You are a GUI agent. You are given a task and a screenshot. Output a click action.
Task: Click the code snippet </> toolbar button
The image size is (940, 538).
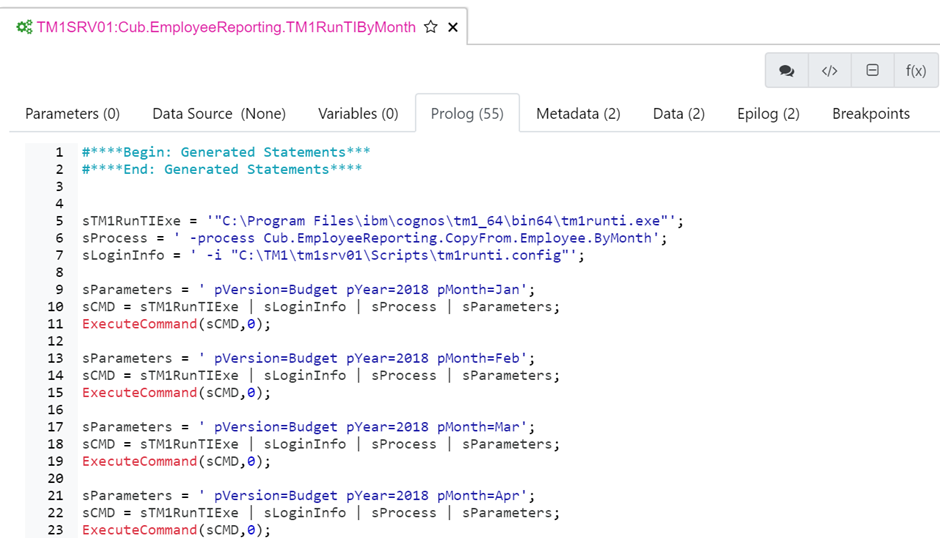(x=829, y=71)
